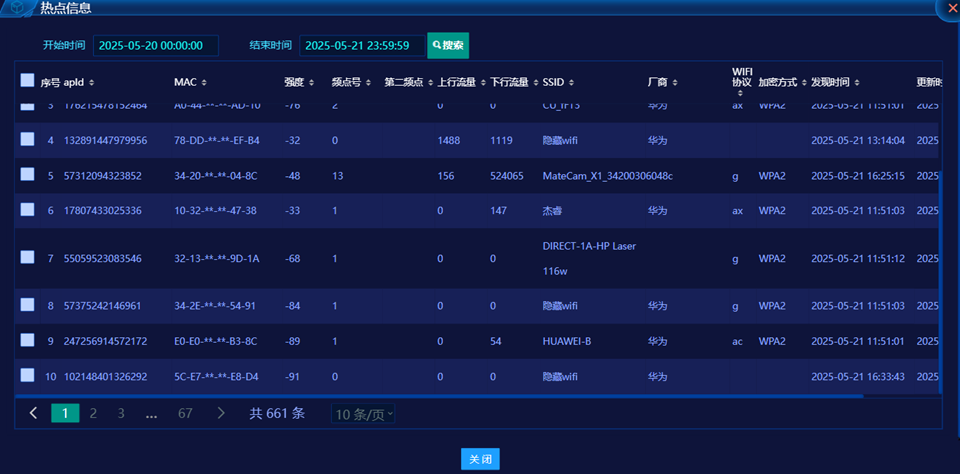The height and width of the screenshot is (474, 960).
Task: Open the 开始时间 date picker field
Action: click(156, 45)
